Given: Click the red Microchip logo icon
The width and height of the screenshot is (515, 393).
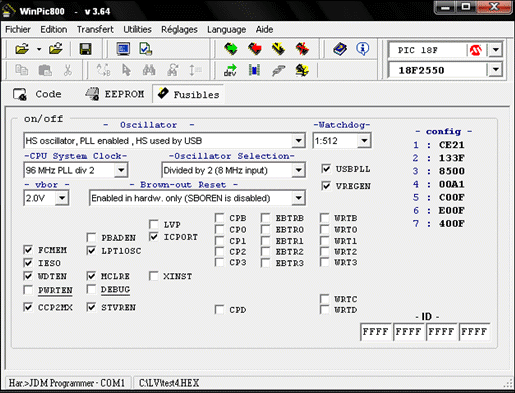Looking at the screenshot, I should tap(476, 50).
